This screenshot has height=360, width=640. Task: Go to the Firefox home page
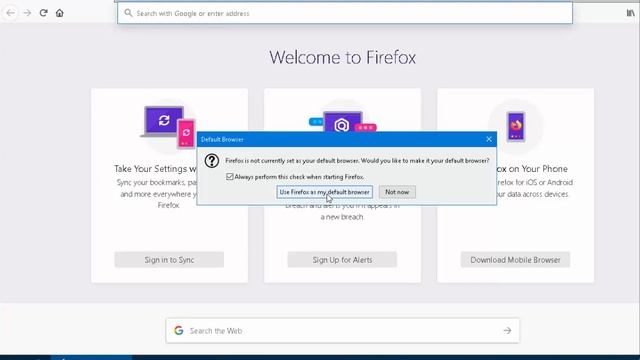click(x=60, y=13)
